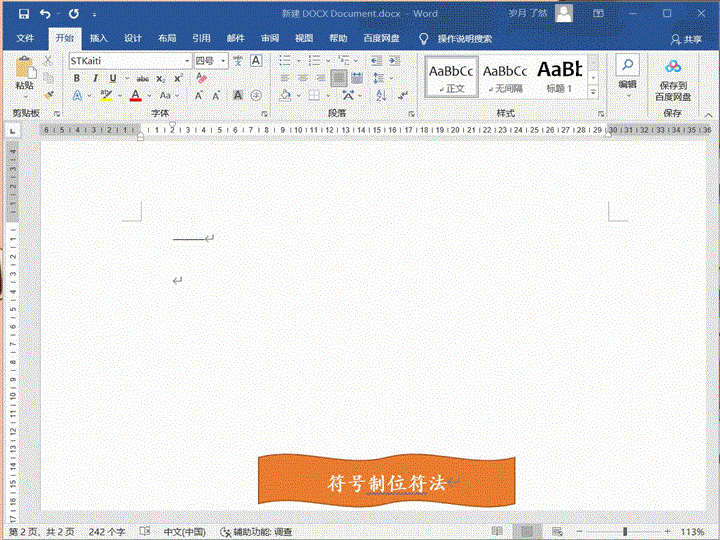Click the red font color swatch
Screen dimensions: 720x540
[135, 96]
